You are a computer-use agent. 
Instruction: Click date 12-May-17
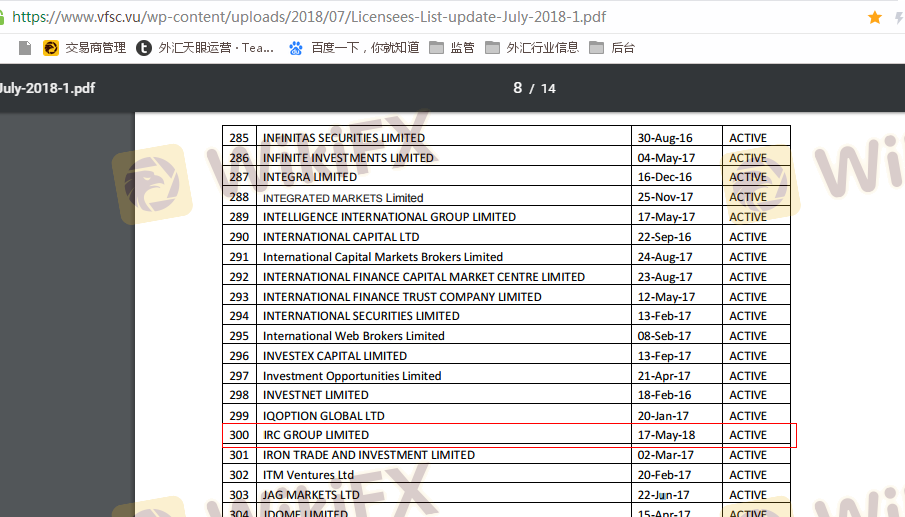[666, 297]
